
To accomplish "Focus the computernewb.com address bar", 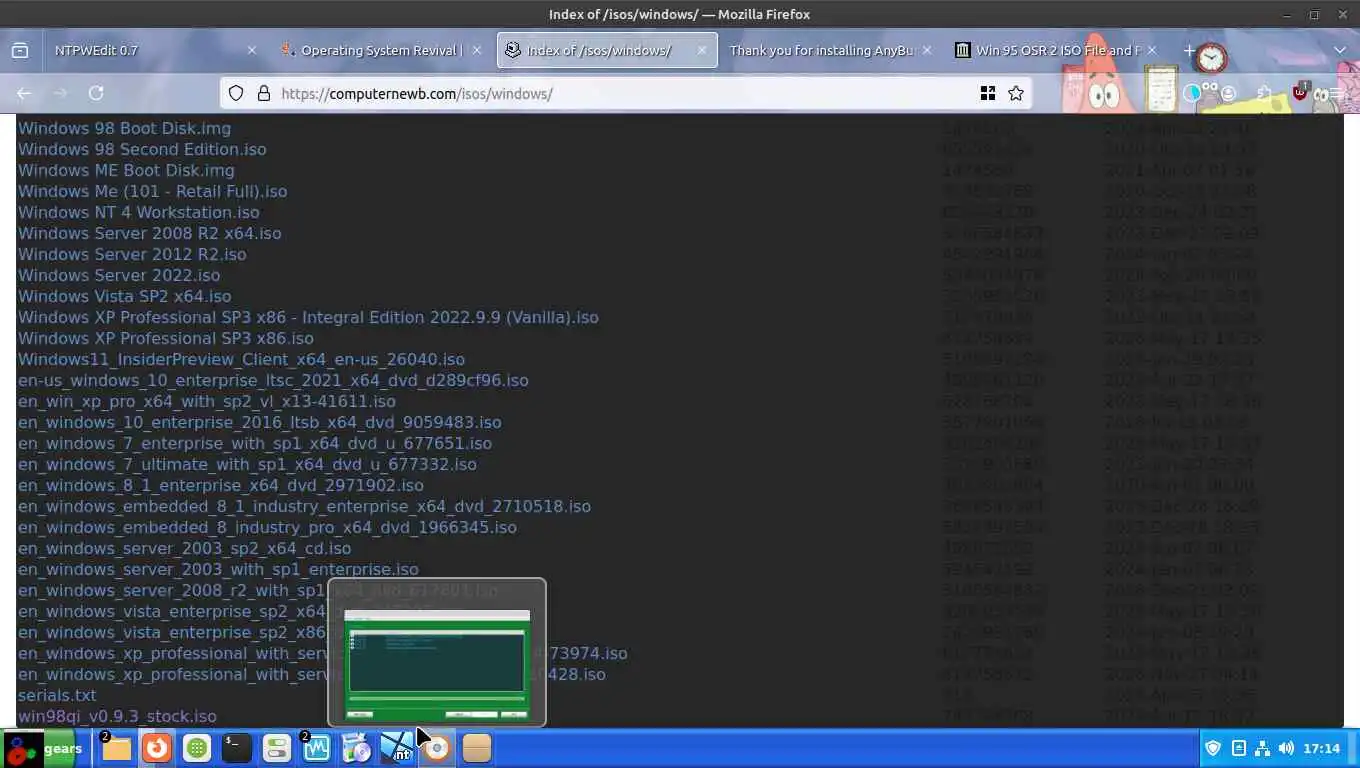I will point(625,93).
